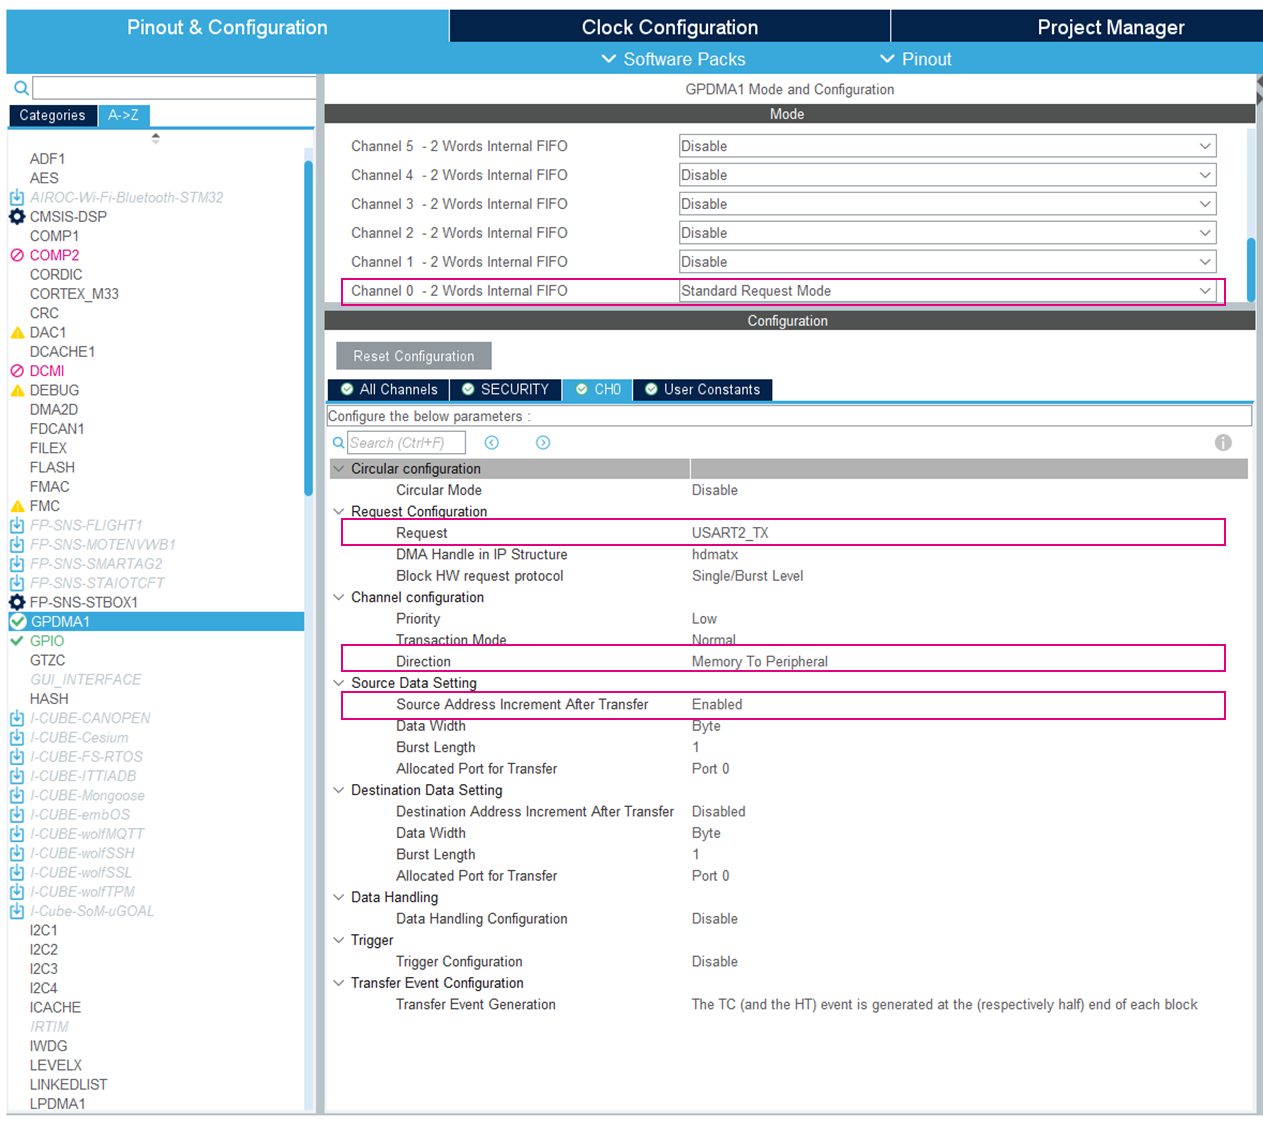The height and width of the screenshot is (1125, 1263).
Task: Open the Channel 0 Standard Request Mode dropdown
Action: pos(947,291)
